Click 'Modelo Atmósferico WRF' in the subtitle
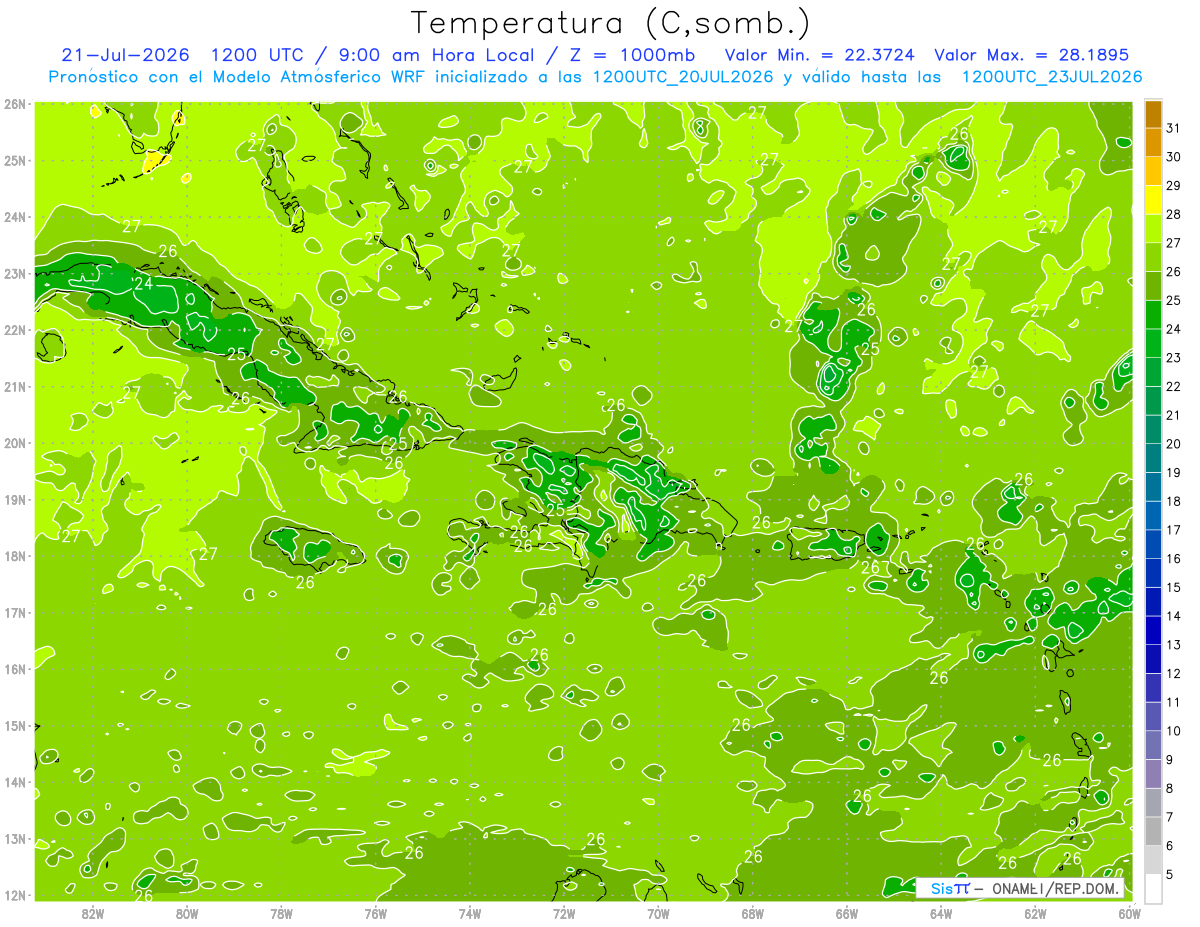 tap(318, 77)
